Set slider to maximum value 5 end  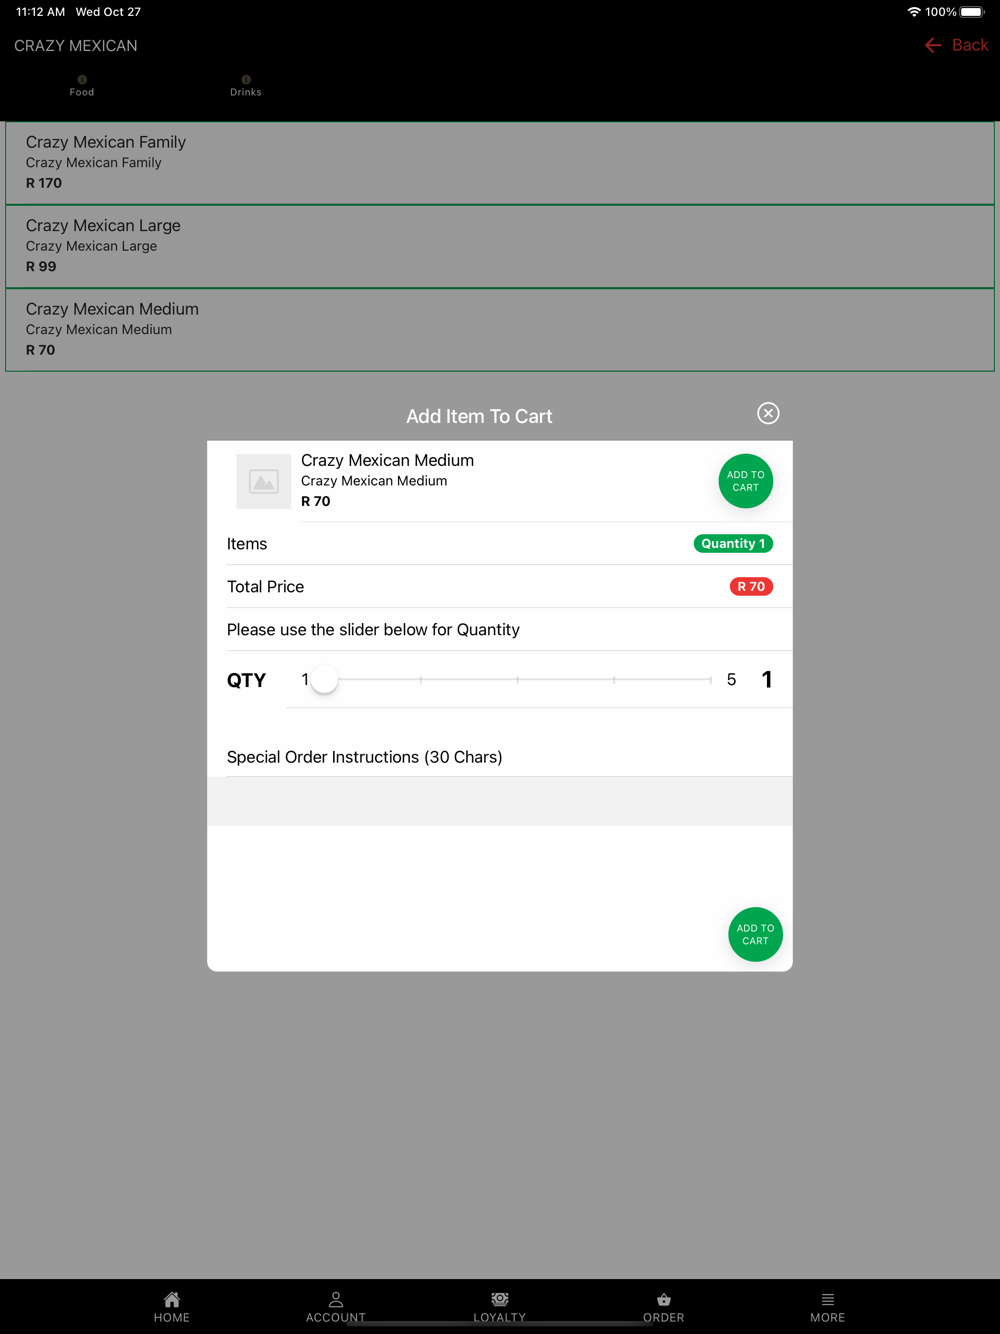point(710,680)
